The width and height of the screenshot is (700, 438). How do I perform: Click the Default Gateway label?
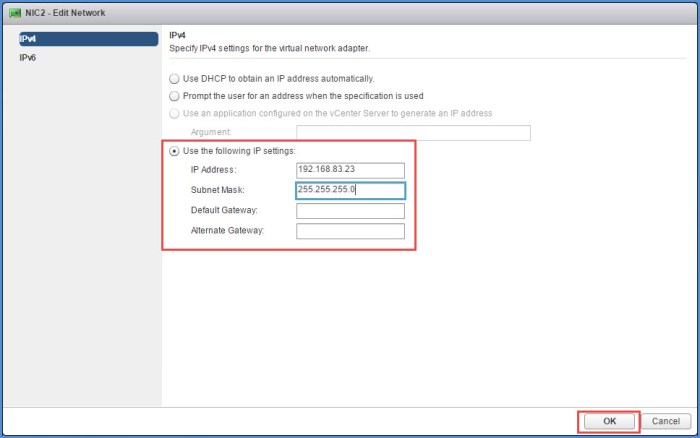tap(224, 210)
